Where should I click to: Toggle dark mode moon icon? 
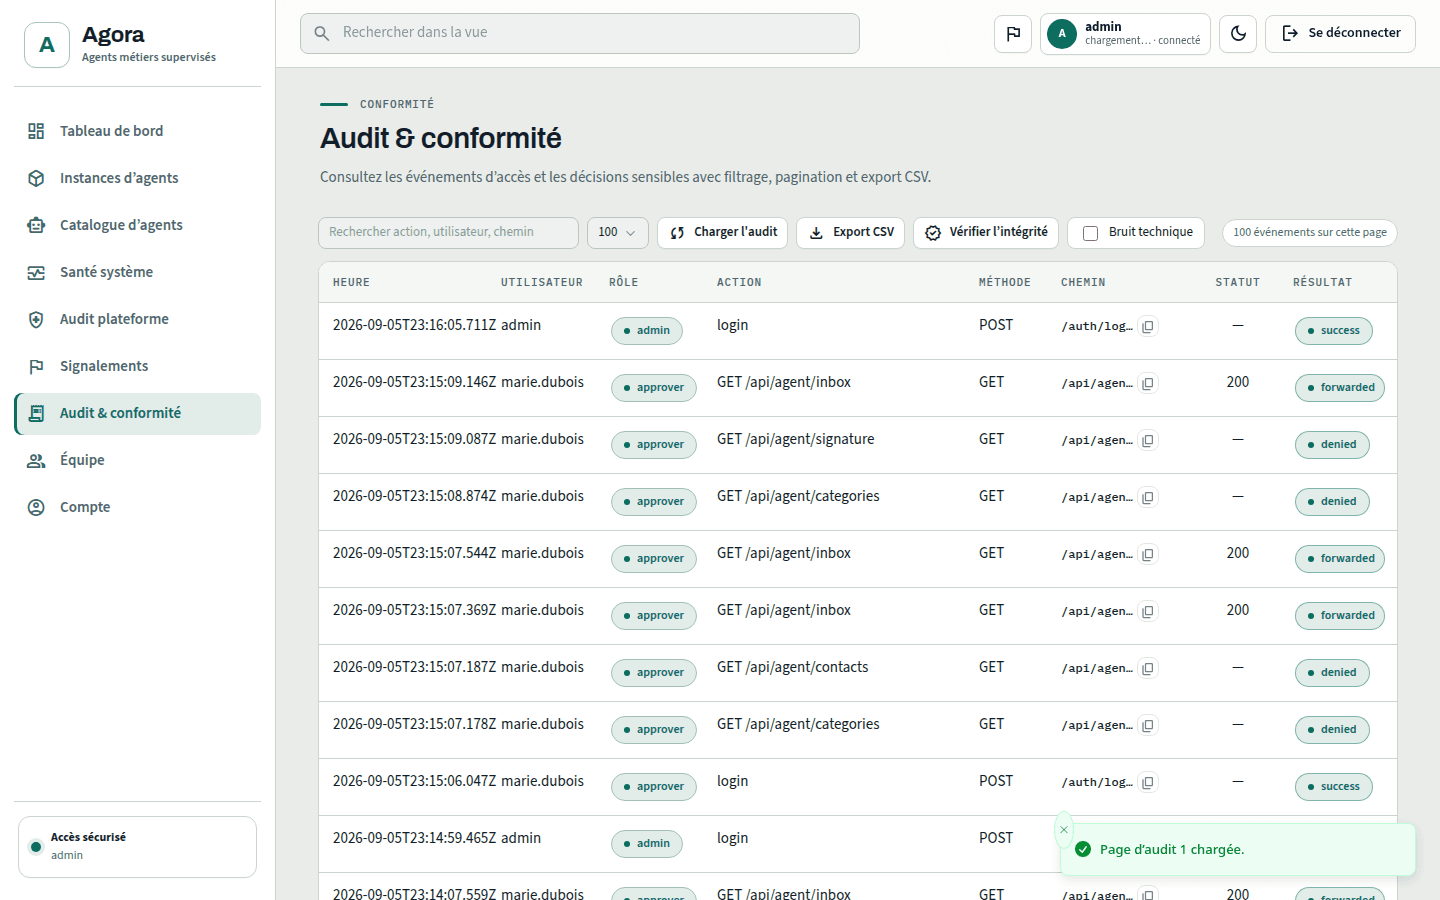[x=1238, y=34]
